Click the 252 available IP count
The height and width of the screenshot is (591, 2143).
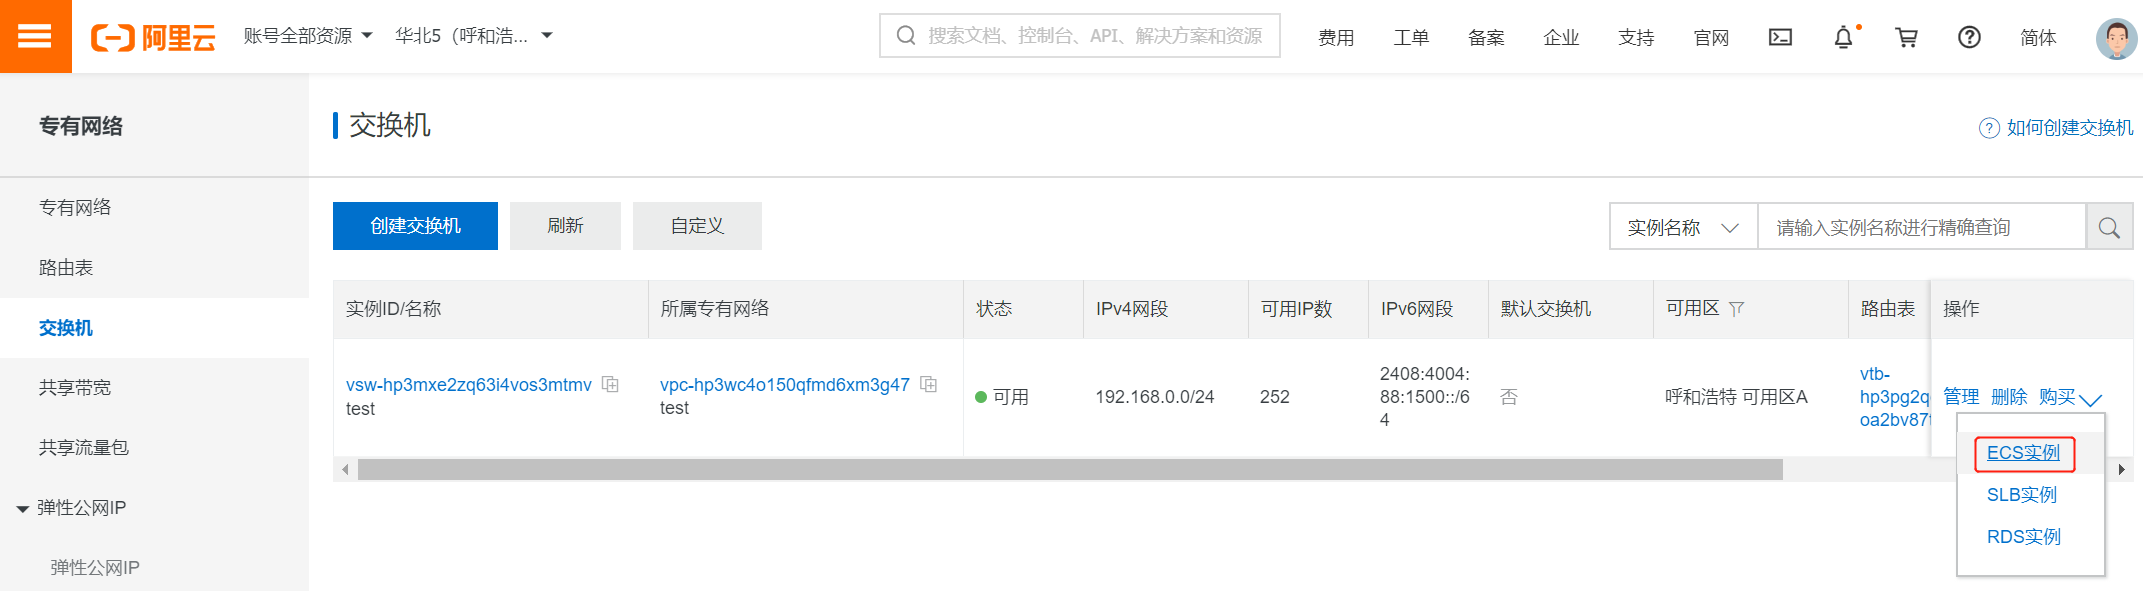tap(1274, 397)
